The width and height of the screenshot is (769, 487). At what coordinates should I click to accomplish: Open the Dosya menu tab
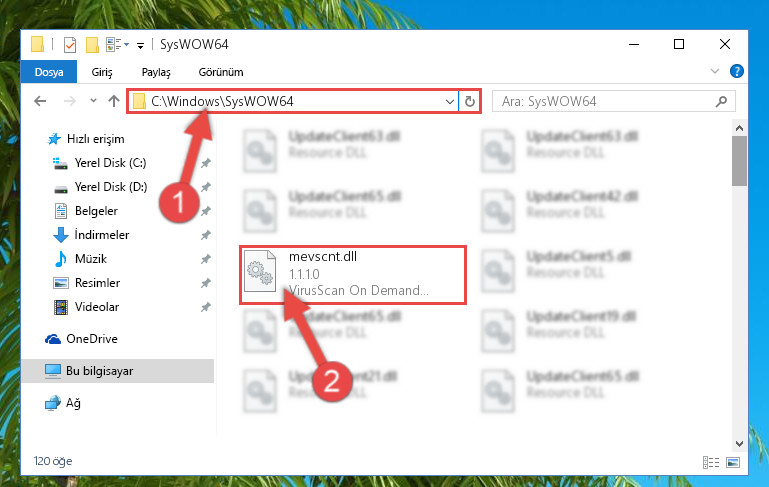click(x=49, y=72)
